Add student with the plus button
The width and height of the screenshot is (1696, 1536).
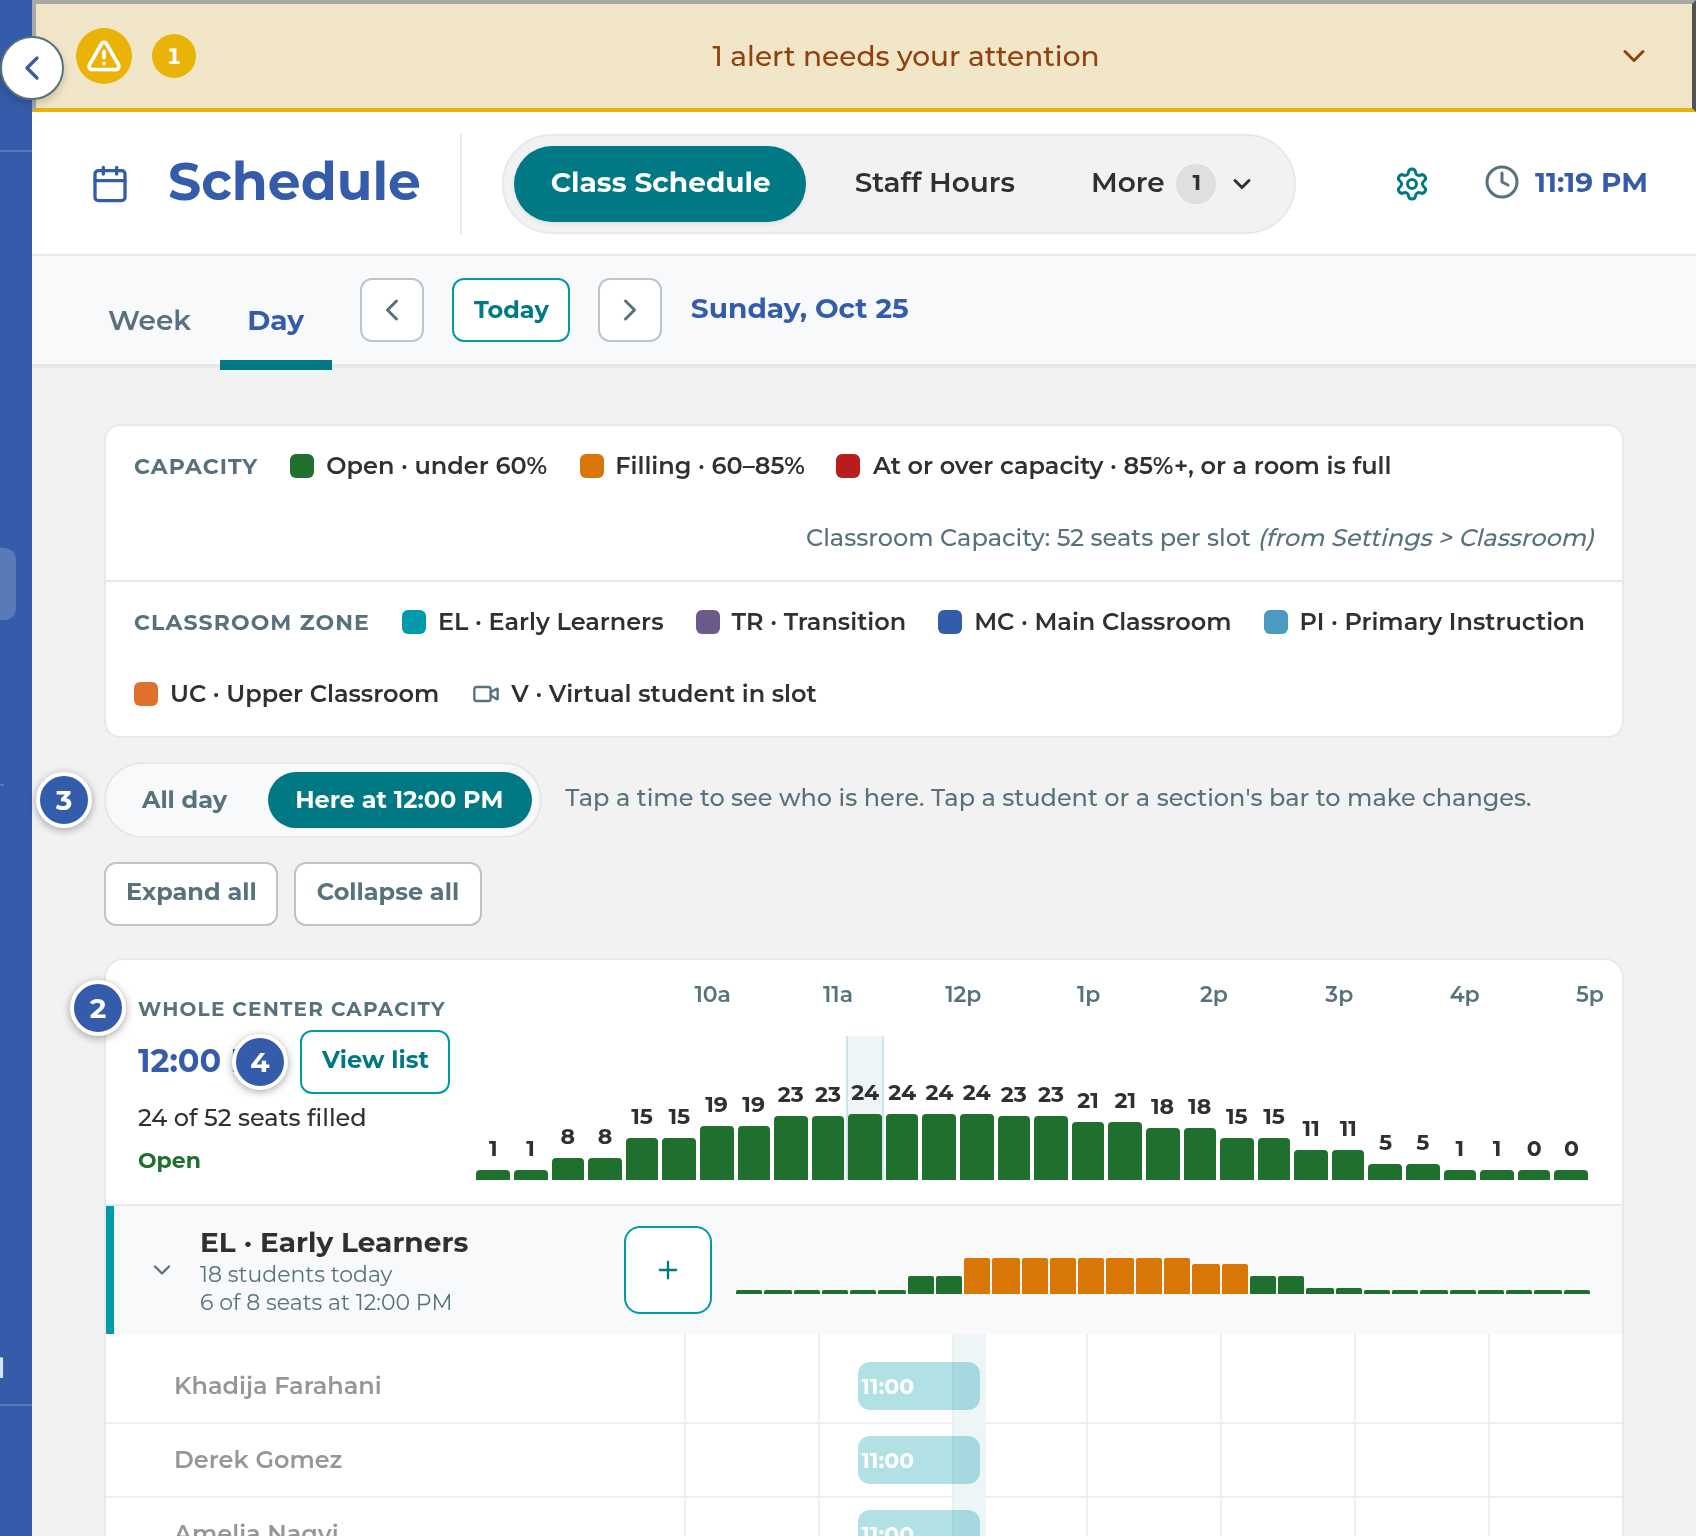click(x=668, y=1270)
